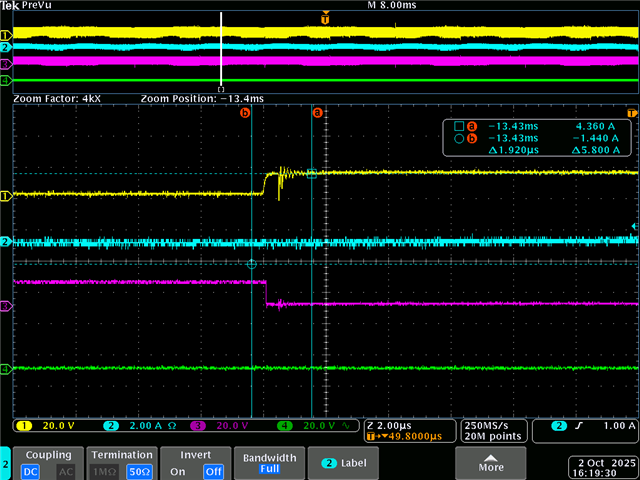The height and width of the screenshot is (480, 640).
Task: Click channel 2 ground marker in zoom view
Action: coord(6,242)
